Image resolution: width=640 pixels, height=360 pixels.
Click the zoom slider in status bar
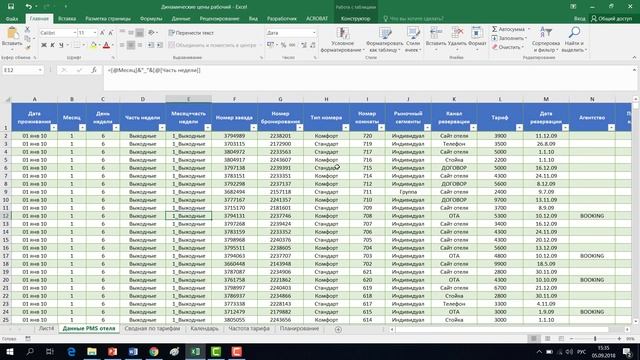(x=595, y=339)
